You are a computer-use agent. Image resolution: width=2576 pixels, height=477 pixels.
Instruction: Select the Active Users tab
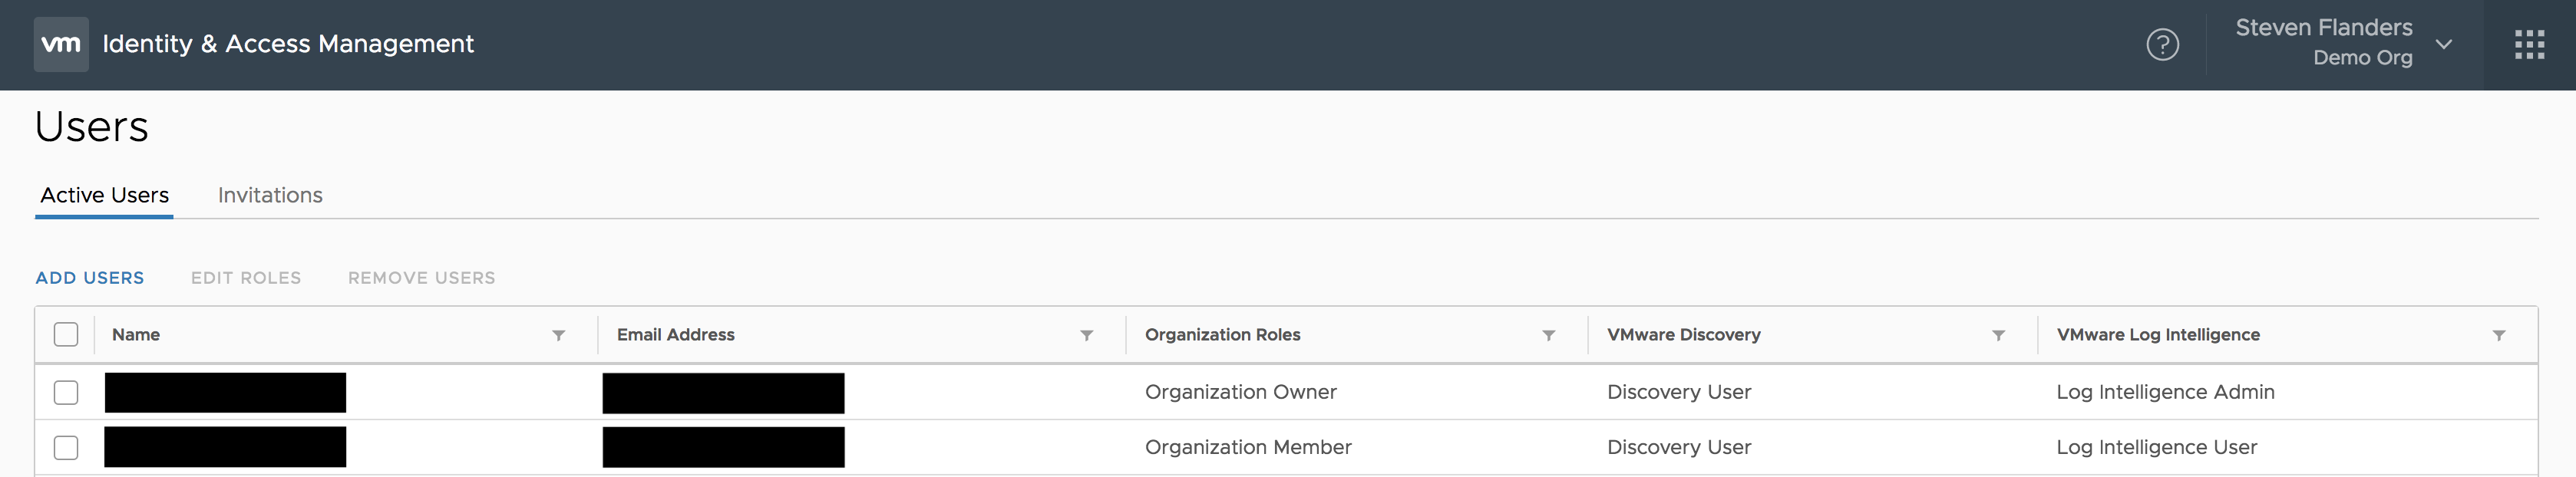104,195
